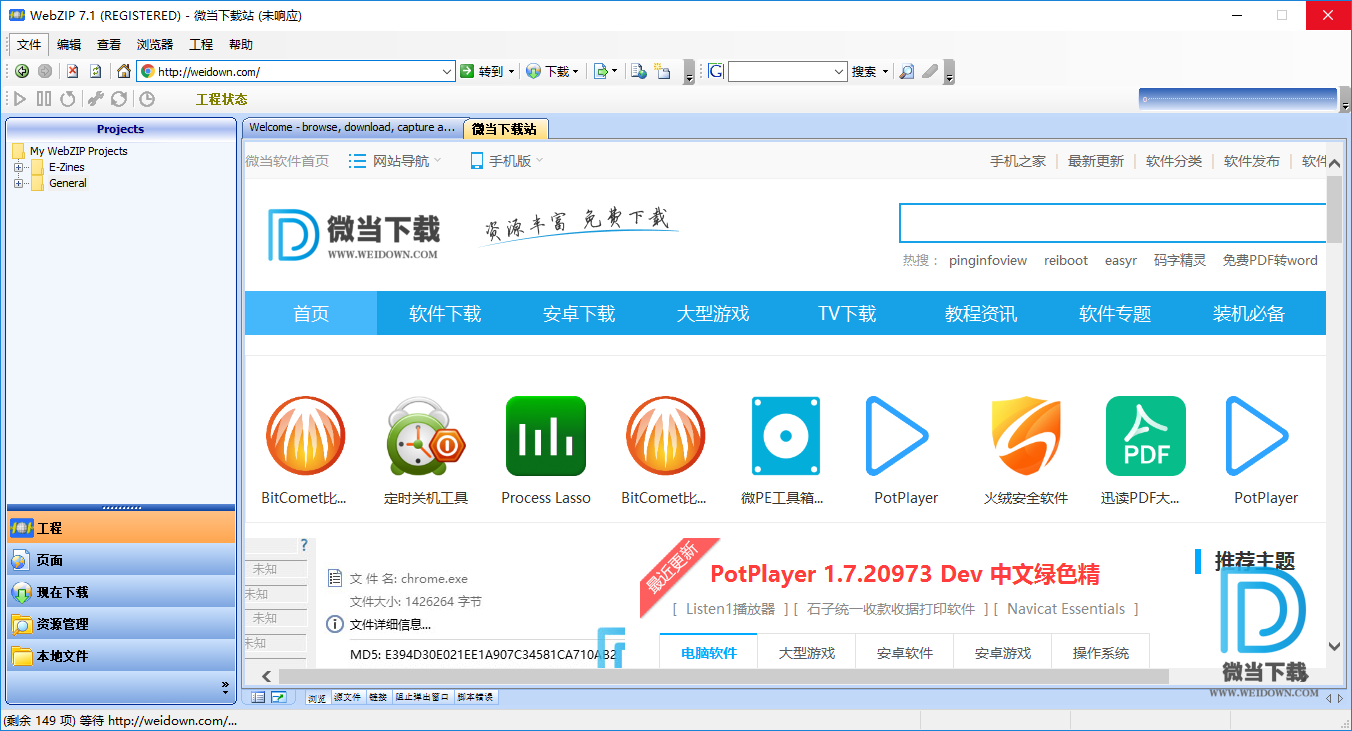This screenshot has width=1352, height=731.
Task: Click the BitComet icon first in row
Action: click(x=306, y=436)
